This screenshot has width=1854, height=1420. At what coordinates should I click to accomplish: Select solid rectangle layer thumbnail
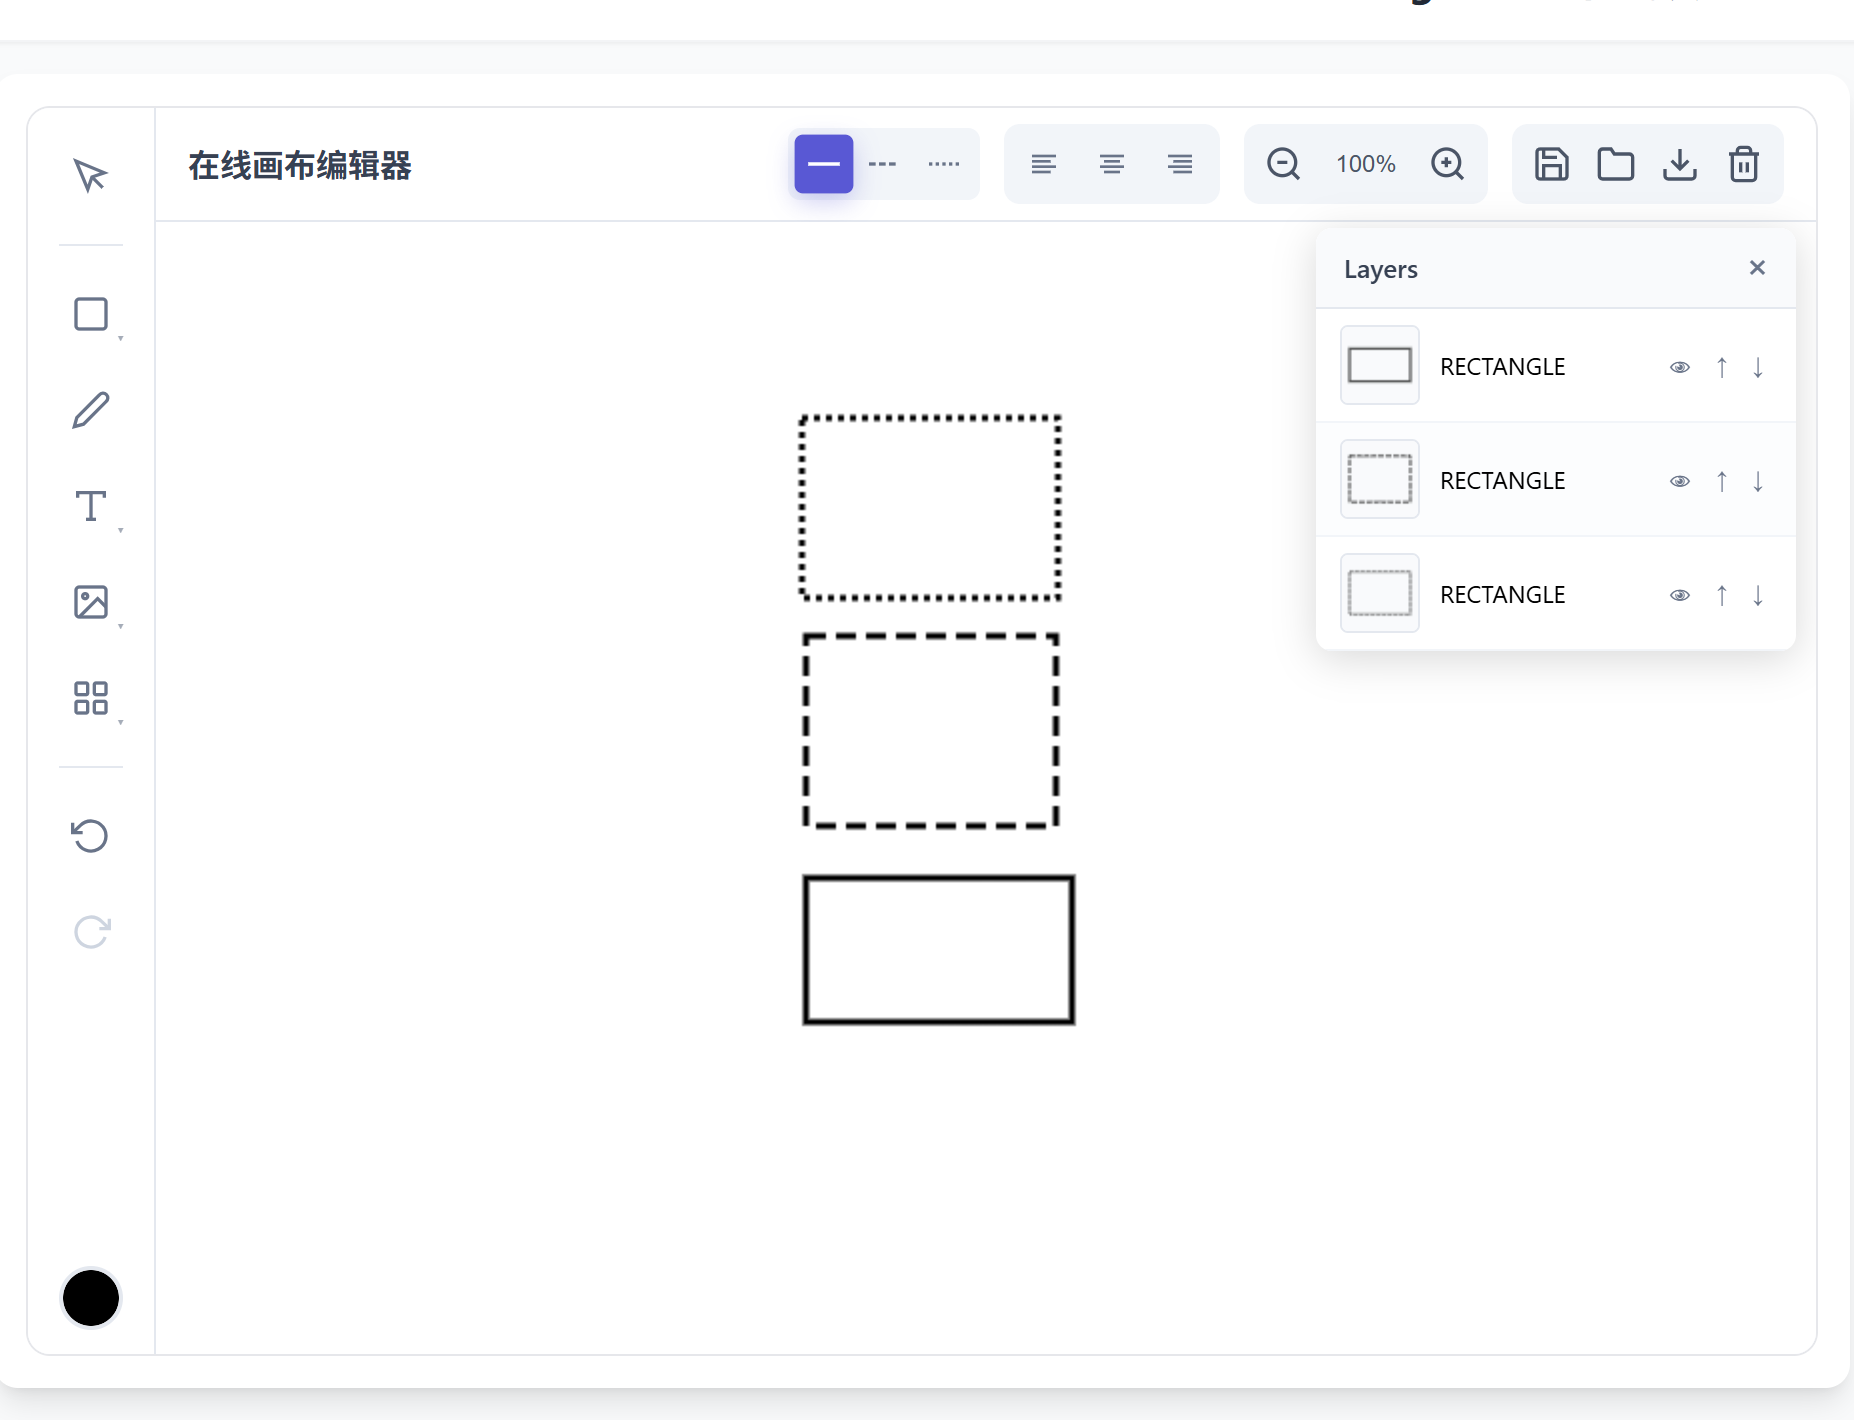click(x=1380, y=365)
